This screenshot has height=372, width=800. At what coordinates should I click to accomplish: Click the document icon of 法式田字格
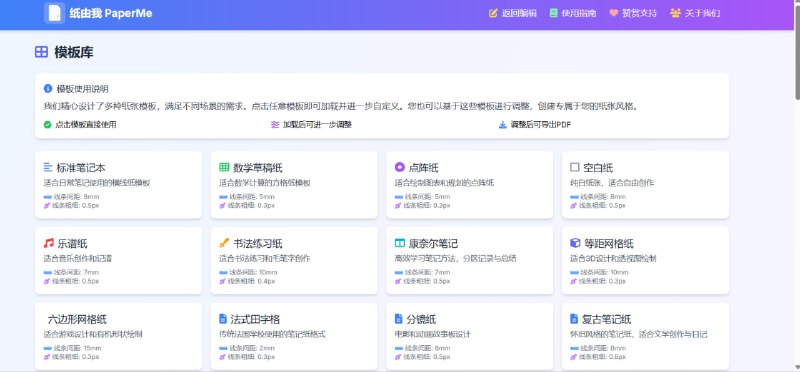222,319
